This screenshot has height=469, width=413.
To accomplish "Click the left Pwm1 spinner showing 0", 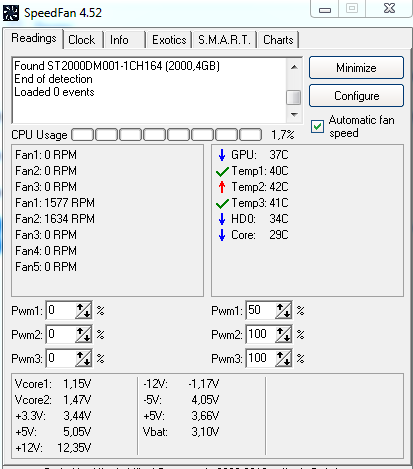I will [x=83, y=311].
